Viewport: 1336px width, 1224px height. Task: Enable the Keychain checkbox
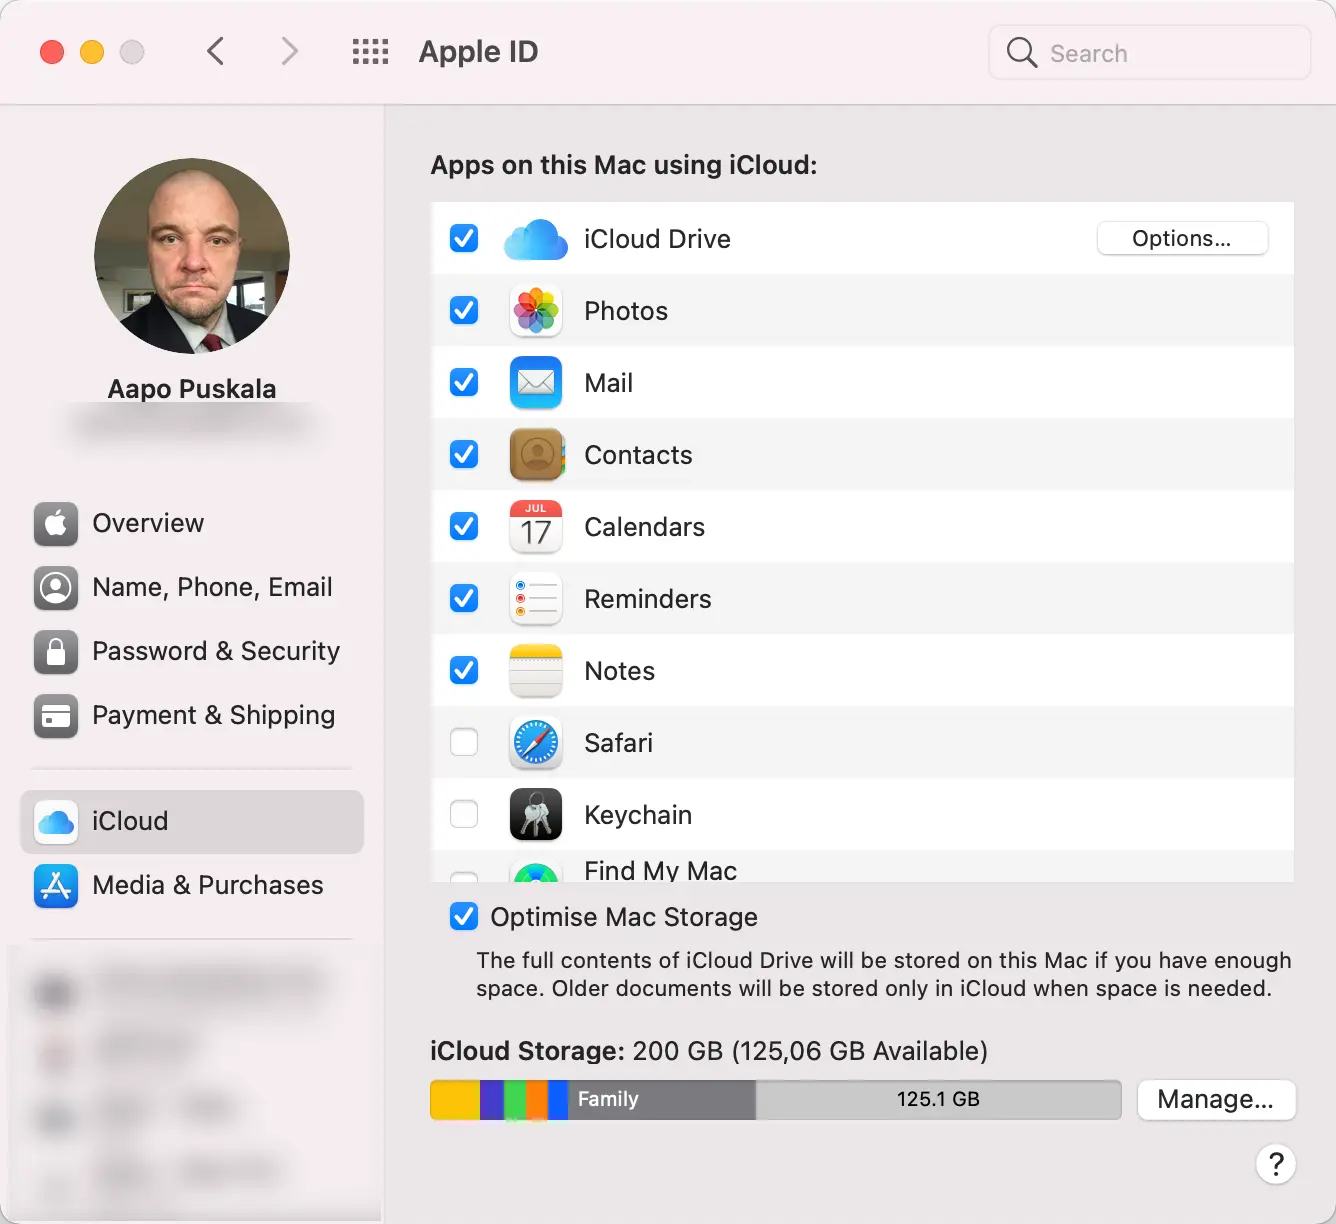click(x=464, y=815)
